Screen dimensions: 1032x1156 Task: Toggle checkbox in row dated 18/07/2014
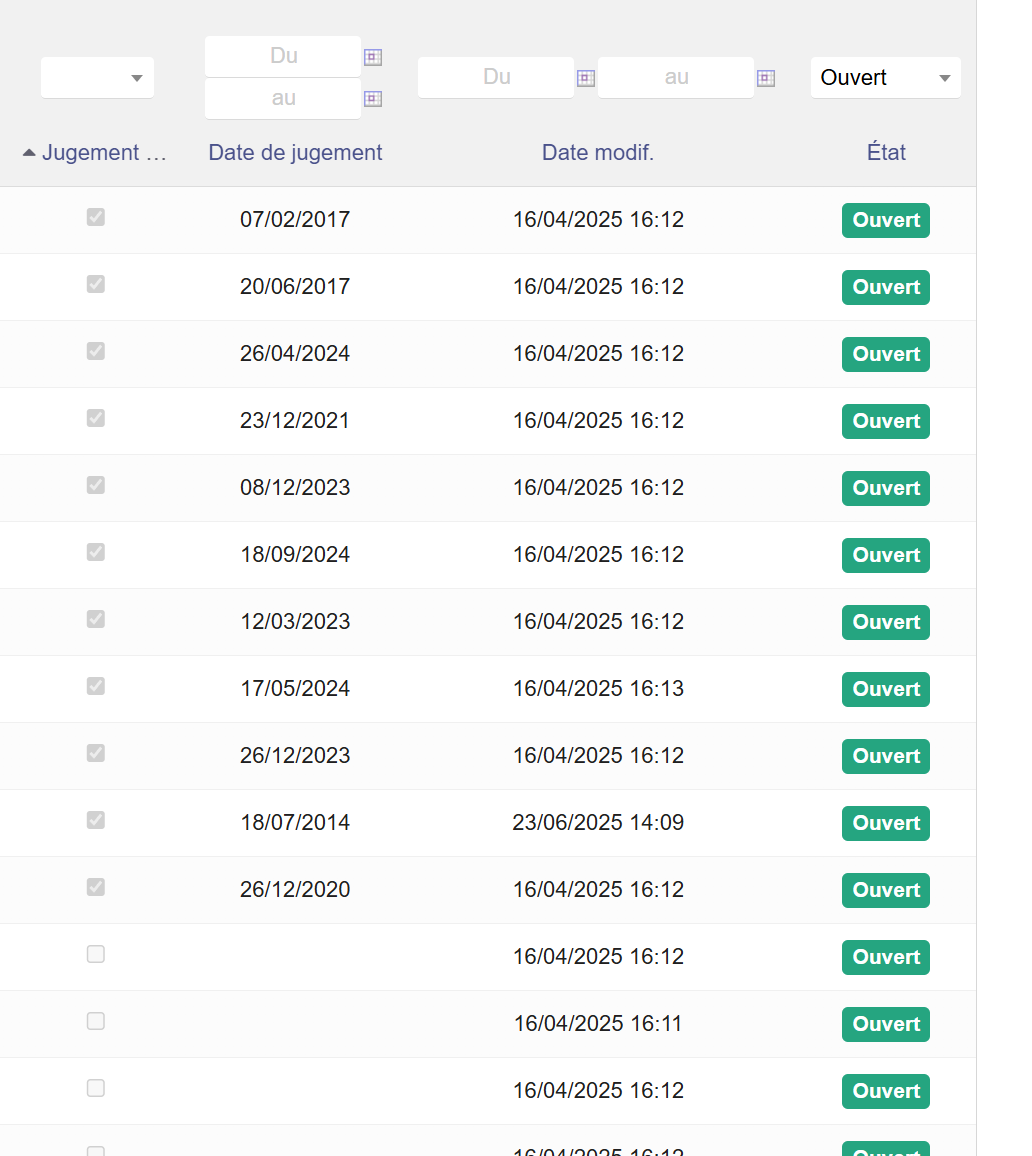(96, 820)
